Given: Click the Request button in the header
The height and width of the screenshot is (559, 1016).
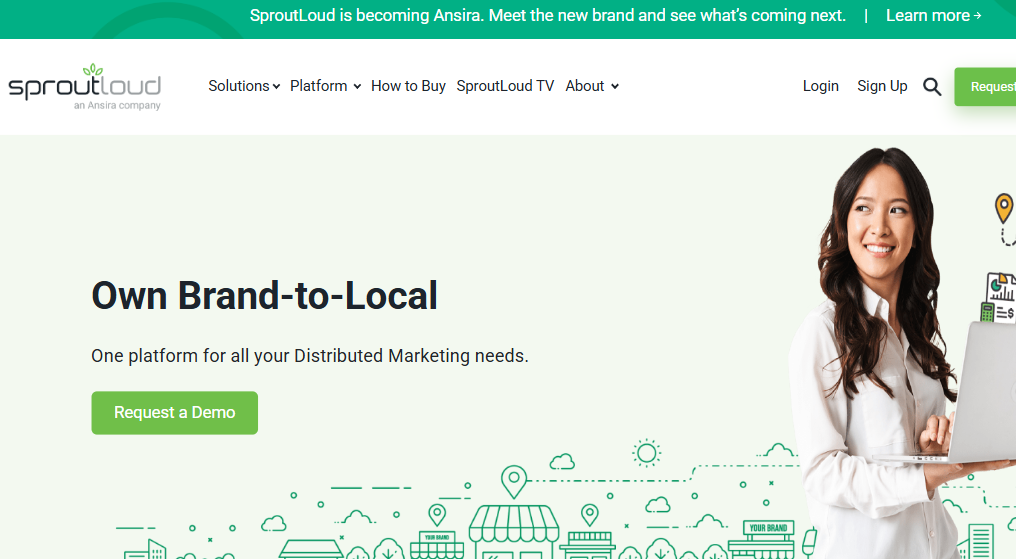Looking at the screenshot, I should tap(985, 87).
